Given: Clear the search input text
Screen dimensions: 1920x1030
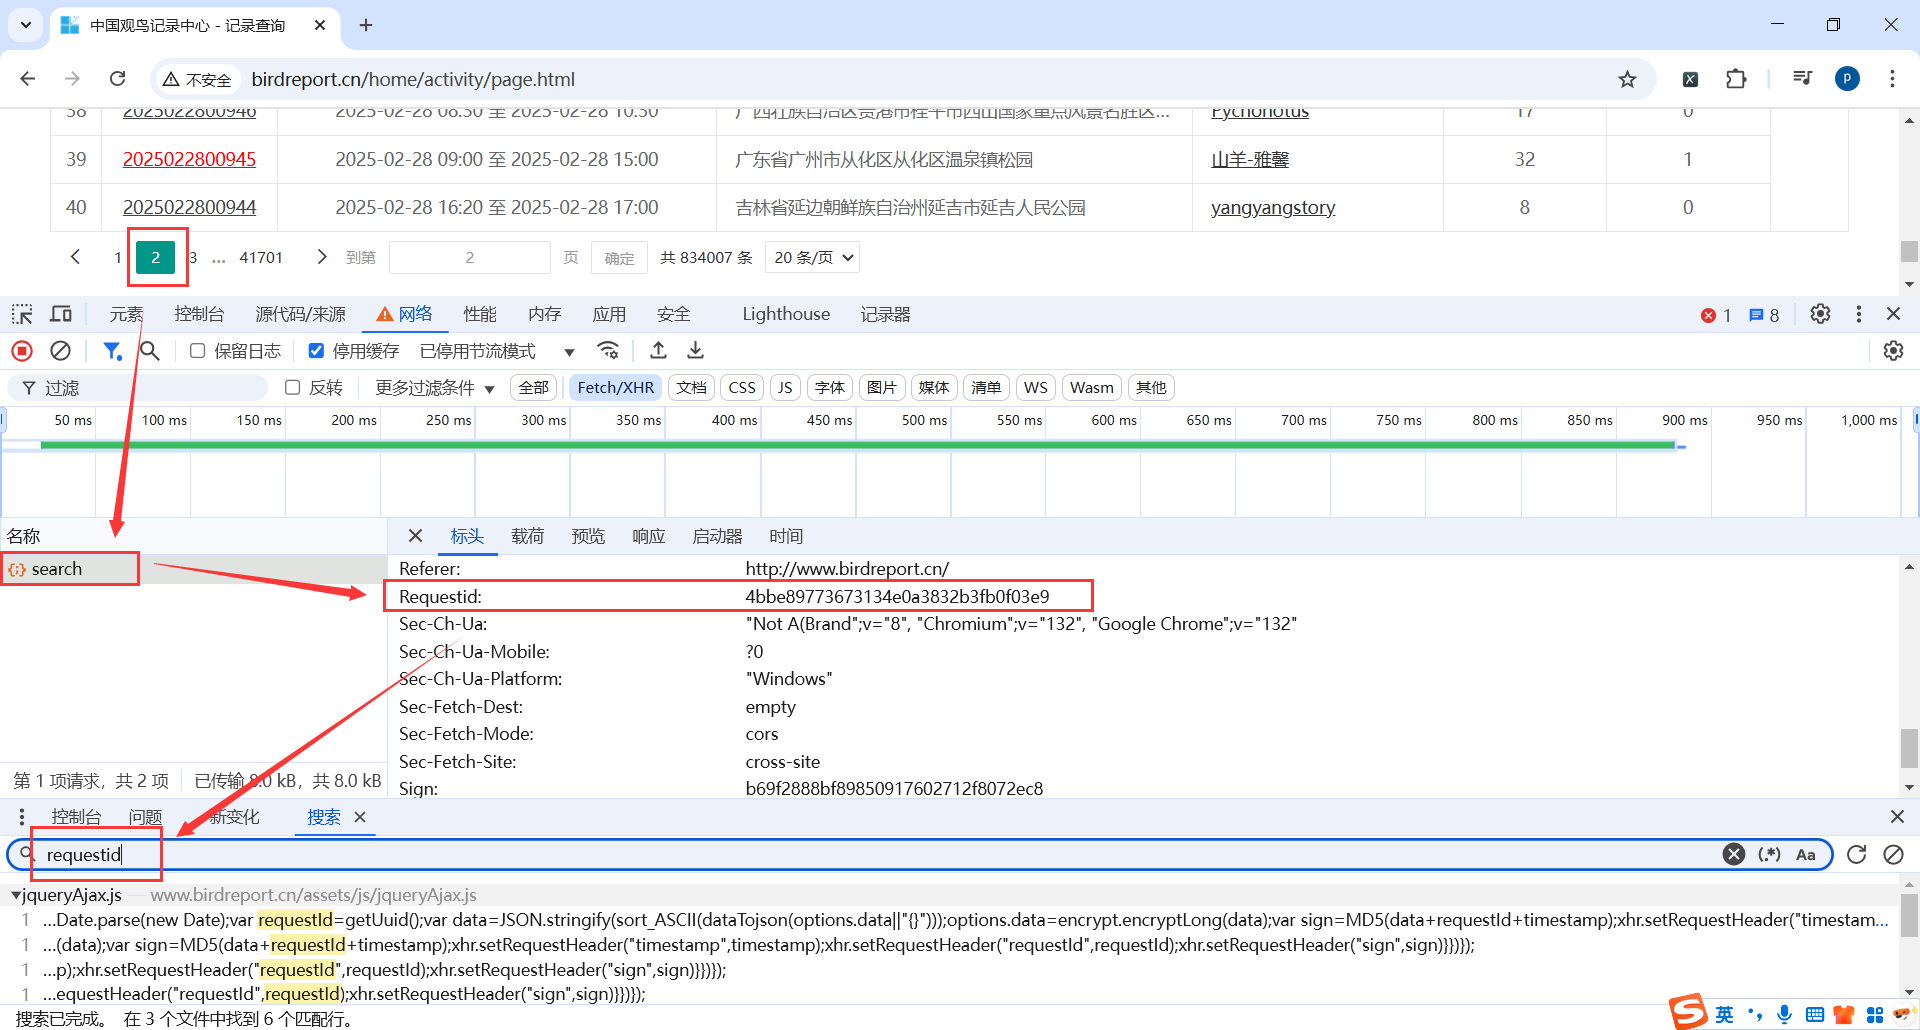Looking at the screenshot, I should tap(1734, 854).
